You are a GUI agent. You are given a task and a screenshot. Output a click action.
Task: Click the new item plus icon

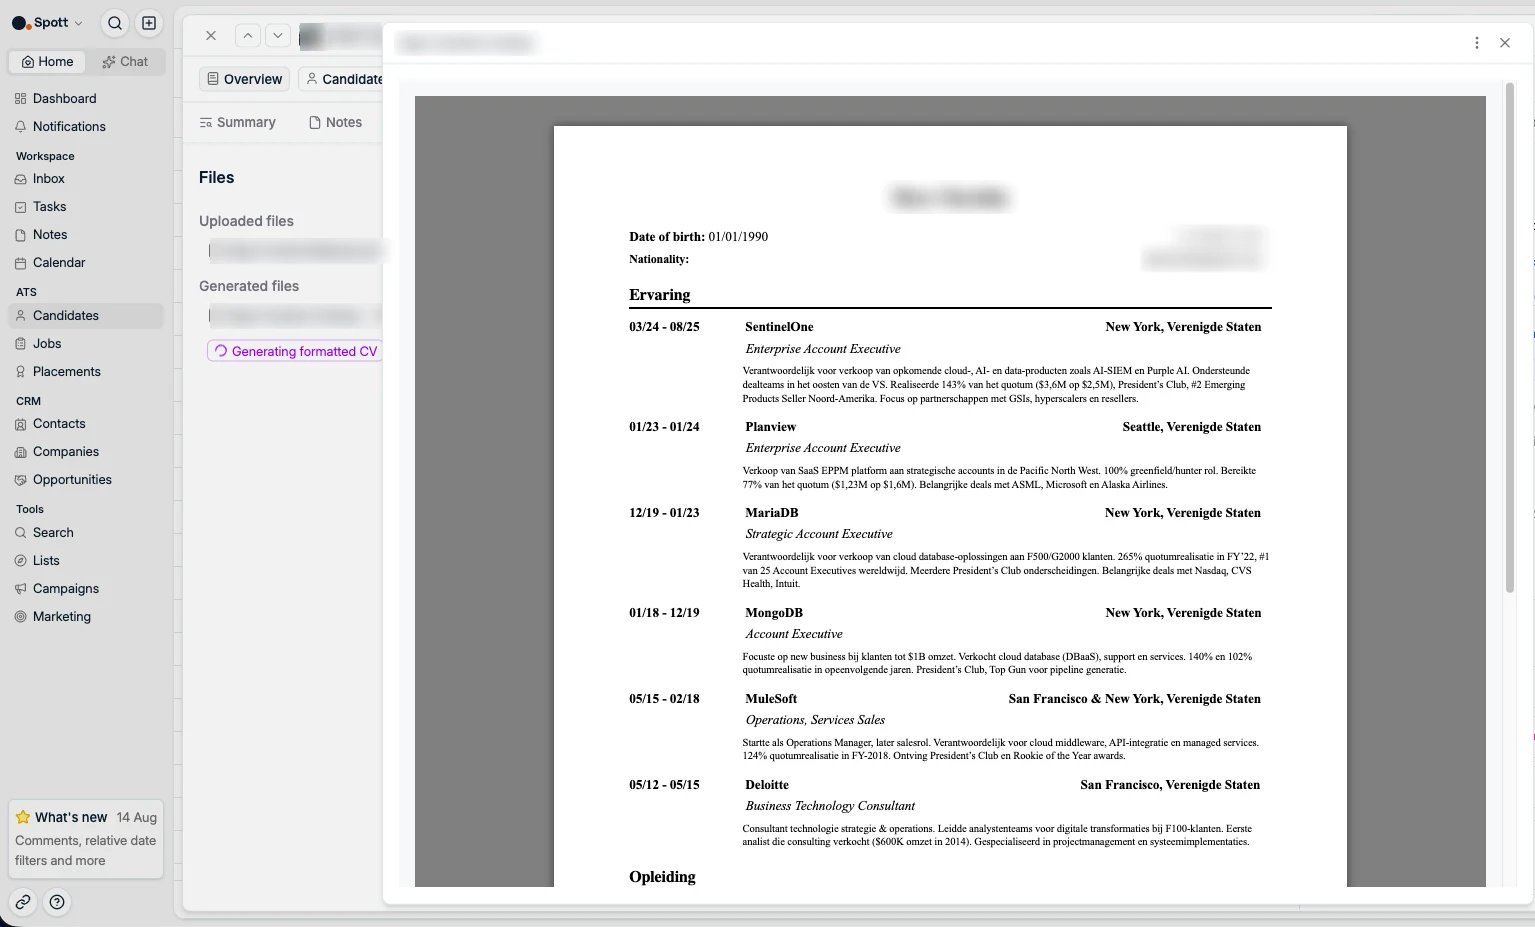148,23
